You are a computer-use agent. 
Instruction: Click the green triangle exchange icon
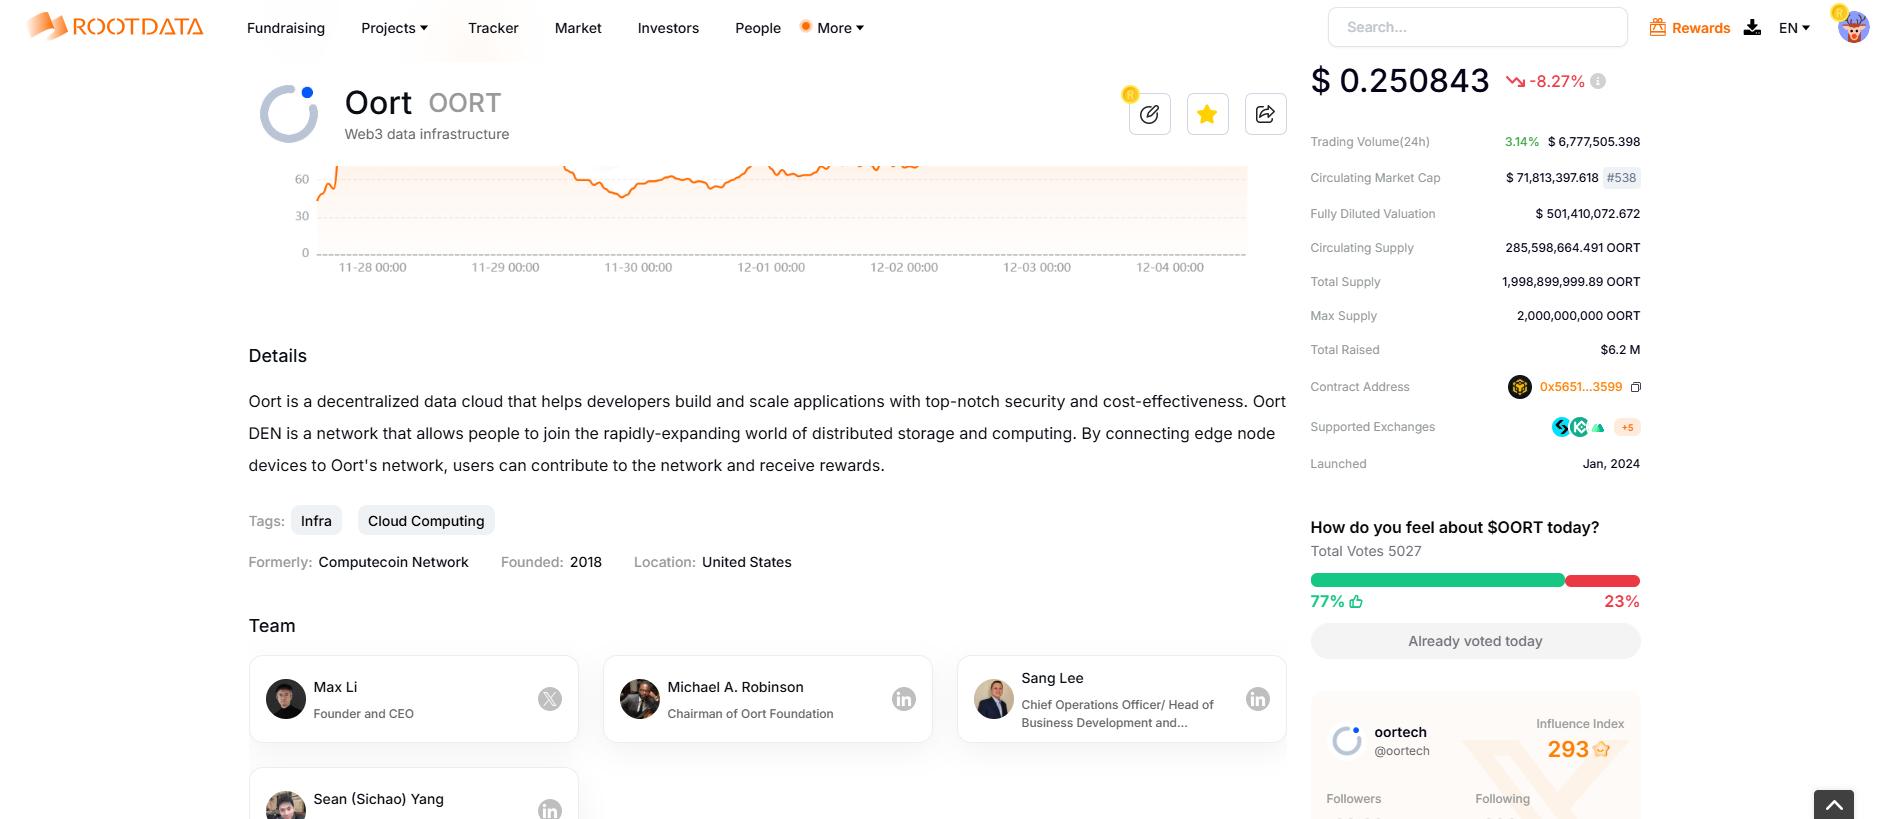point(1598,427)
